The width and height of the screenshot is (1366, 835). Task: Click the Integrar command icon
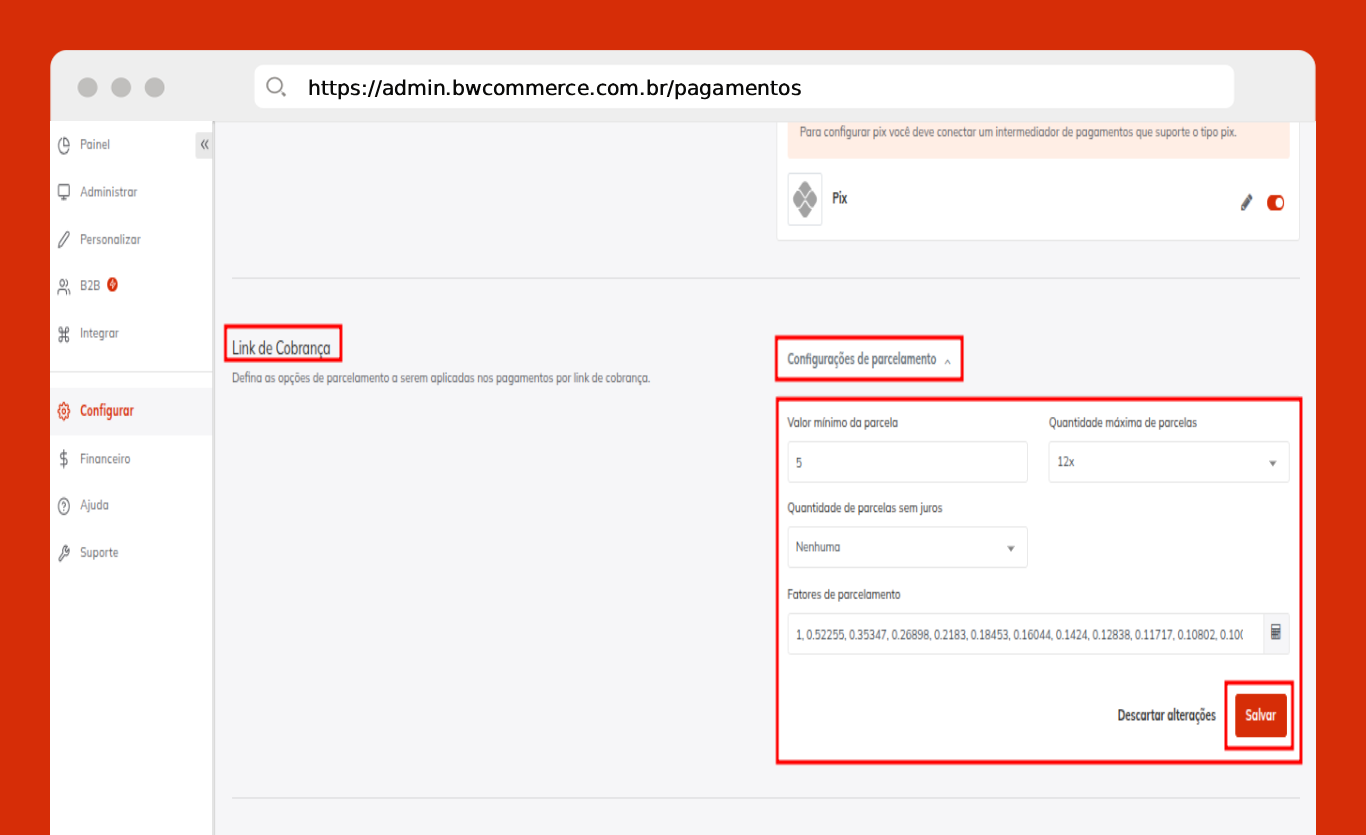pos(64,334)
